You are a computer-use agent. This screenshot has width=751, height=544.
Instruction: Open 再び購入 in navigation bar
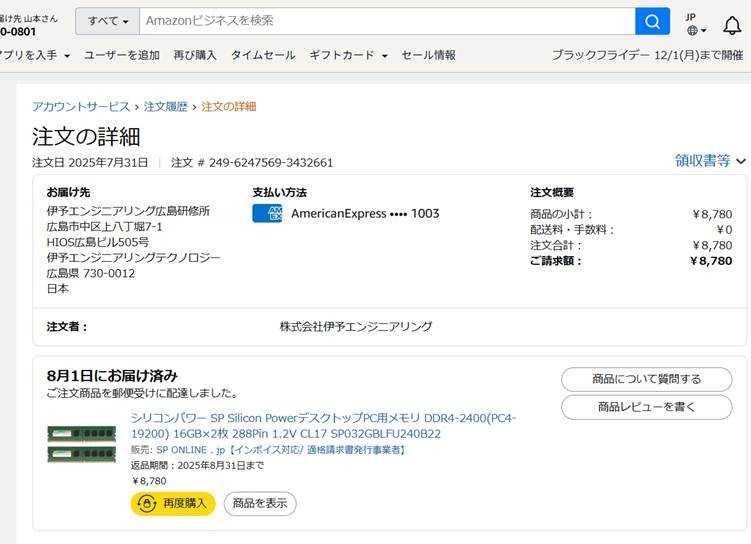click(194, 55)
